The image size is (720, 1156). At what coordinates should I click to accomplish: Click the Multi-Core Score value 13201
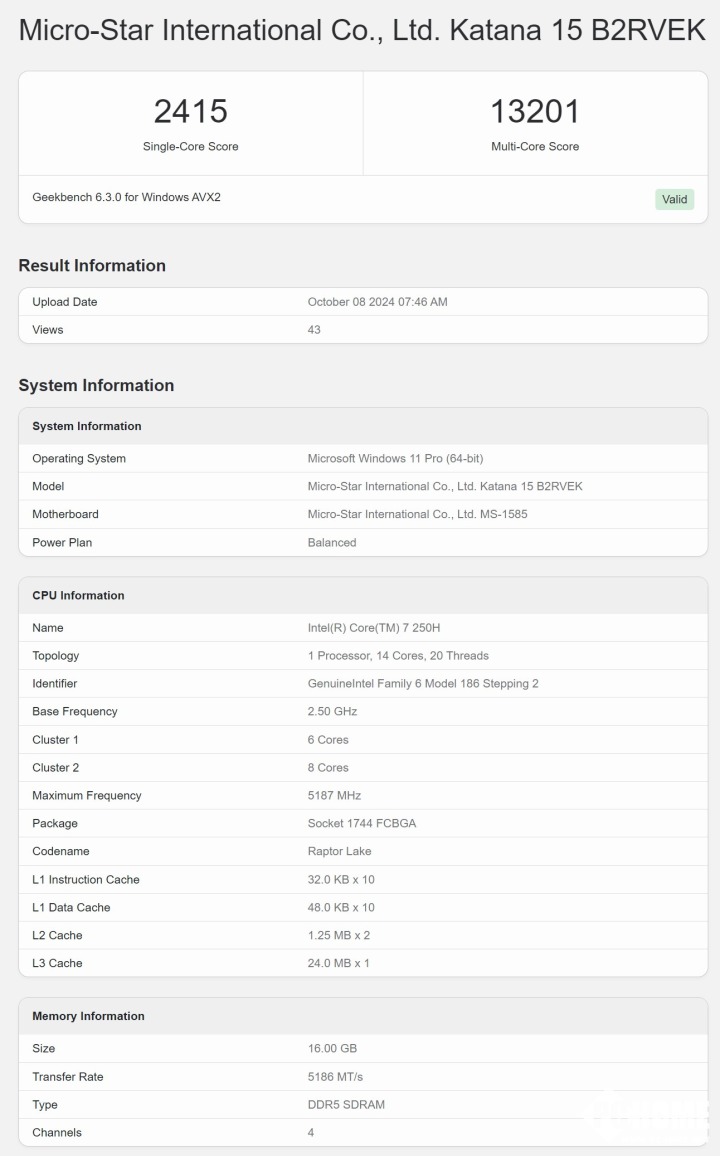535,111
